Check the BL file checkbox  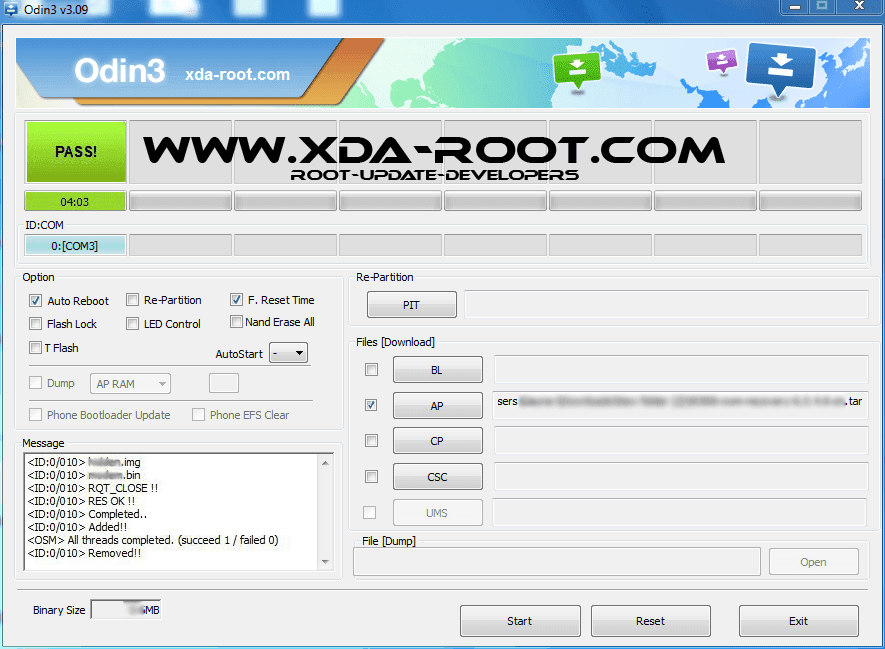pos(371,370)
